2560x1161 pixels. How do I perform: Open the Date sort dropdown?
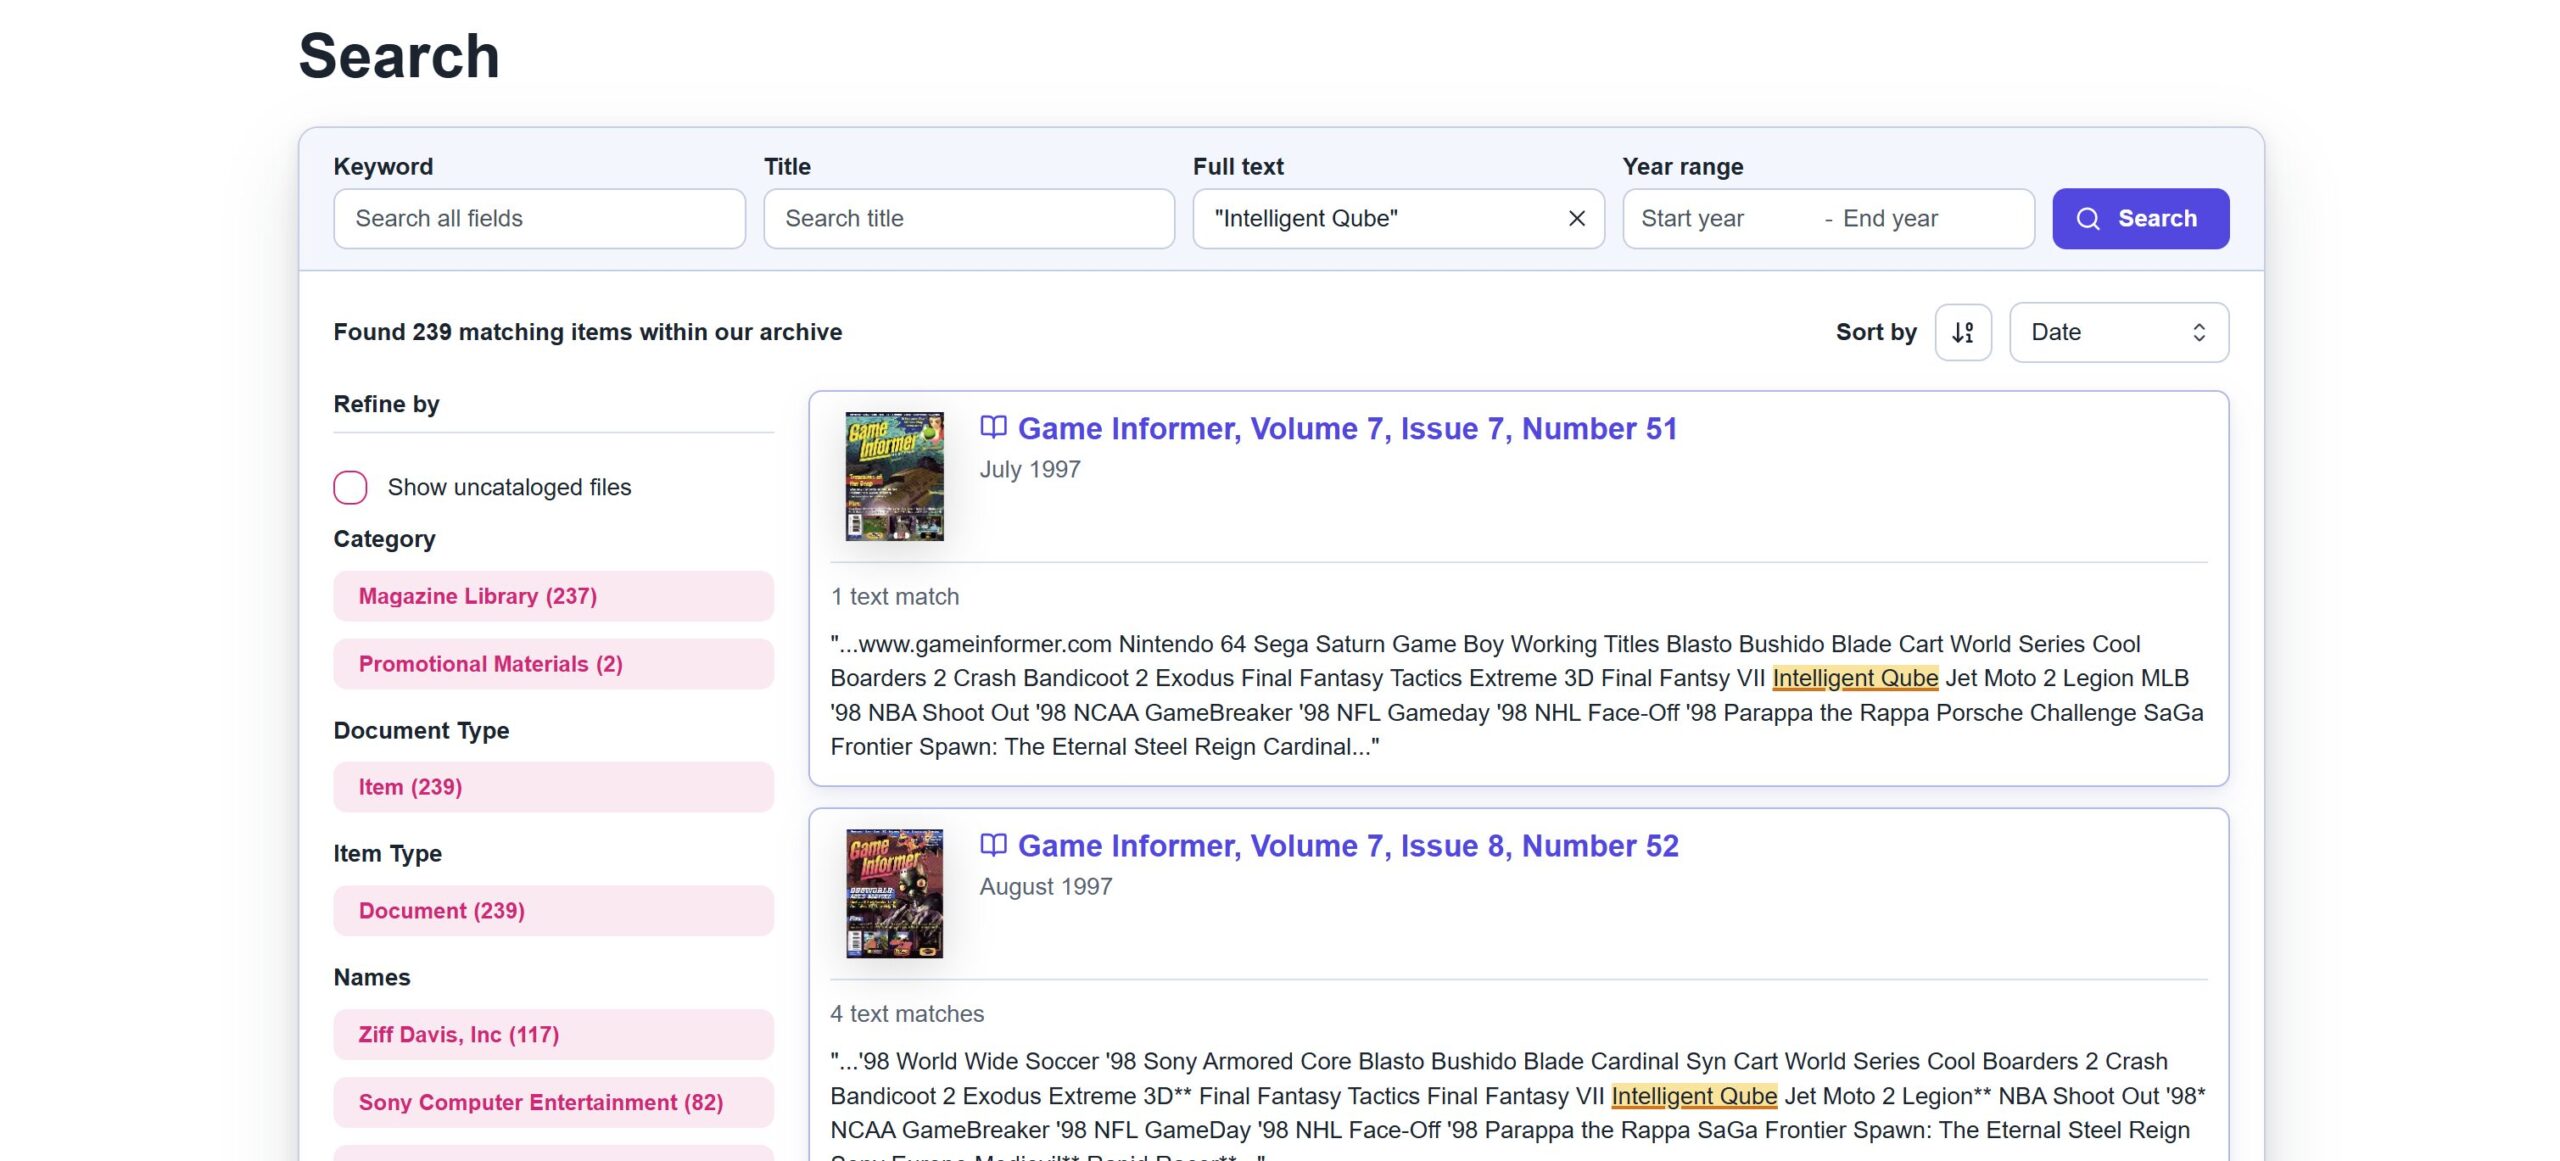(x=2118, y=332)
